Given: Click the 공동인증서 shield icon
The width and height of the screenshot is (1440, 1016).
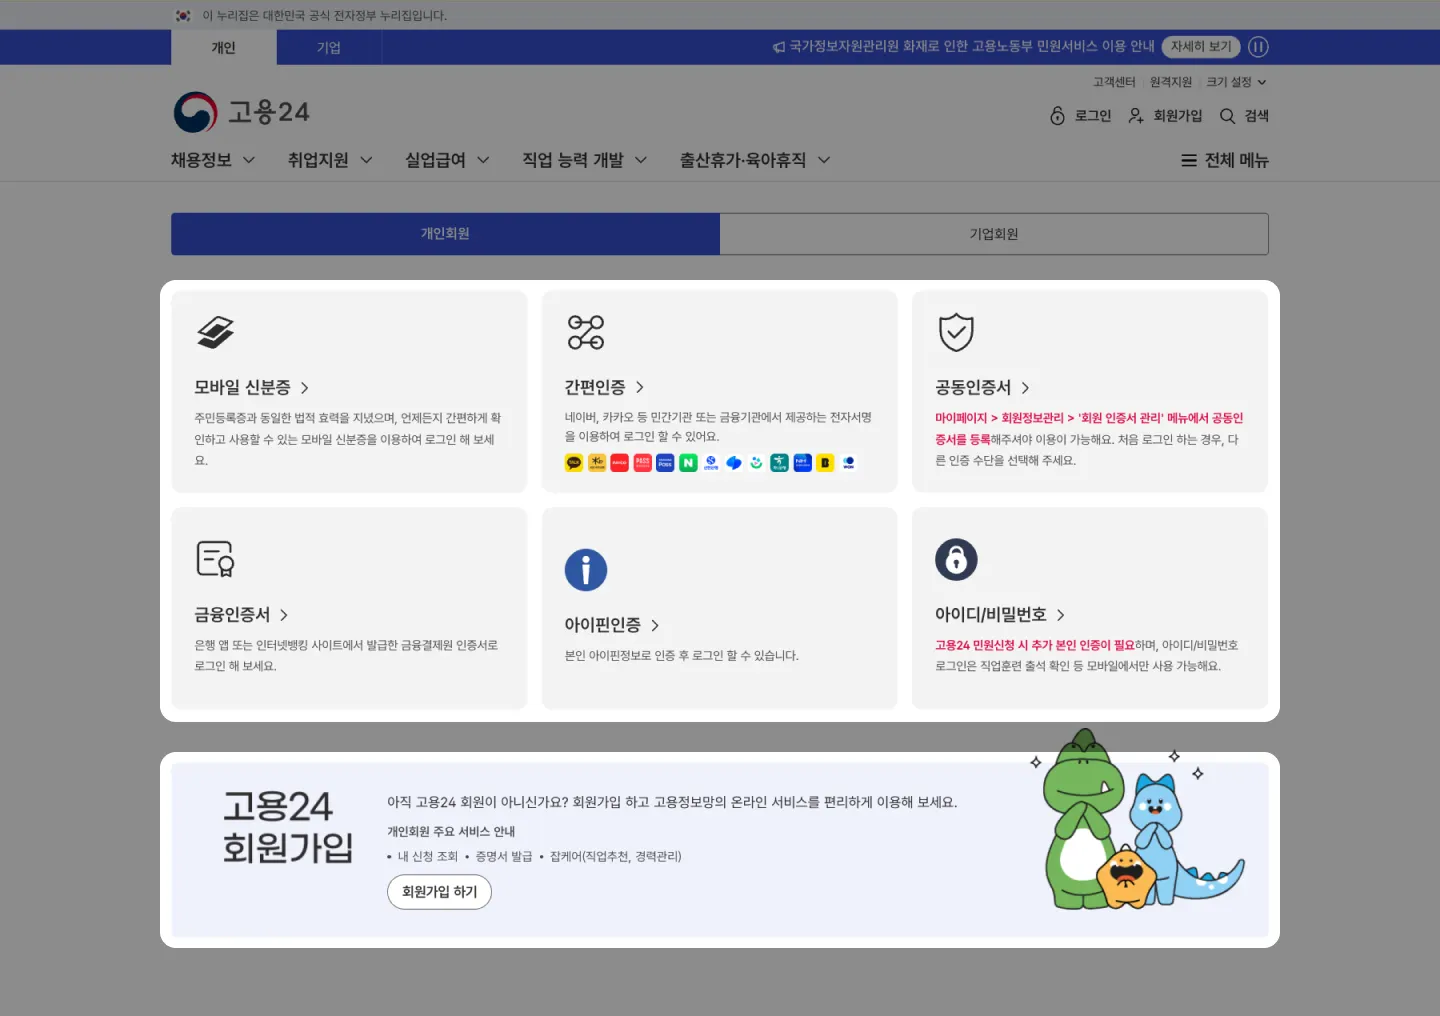Looking at the screenshot, I should (x=956, y=332).
